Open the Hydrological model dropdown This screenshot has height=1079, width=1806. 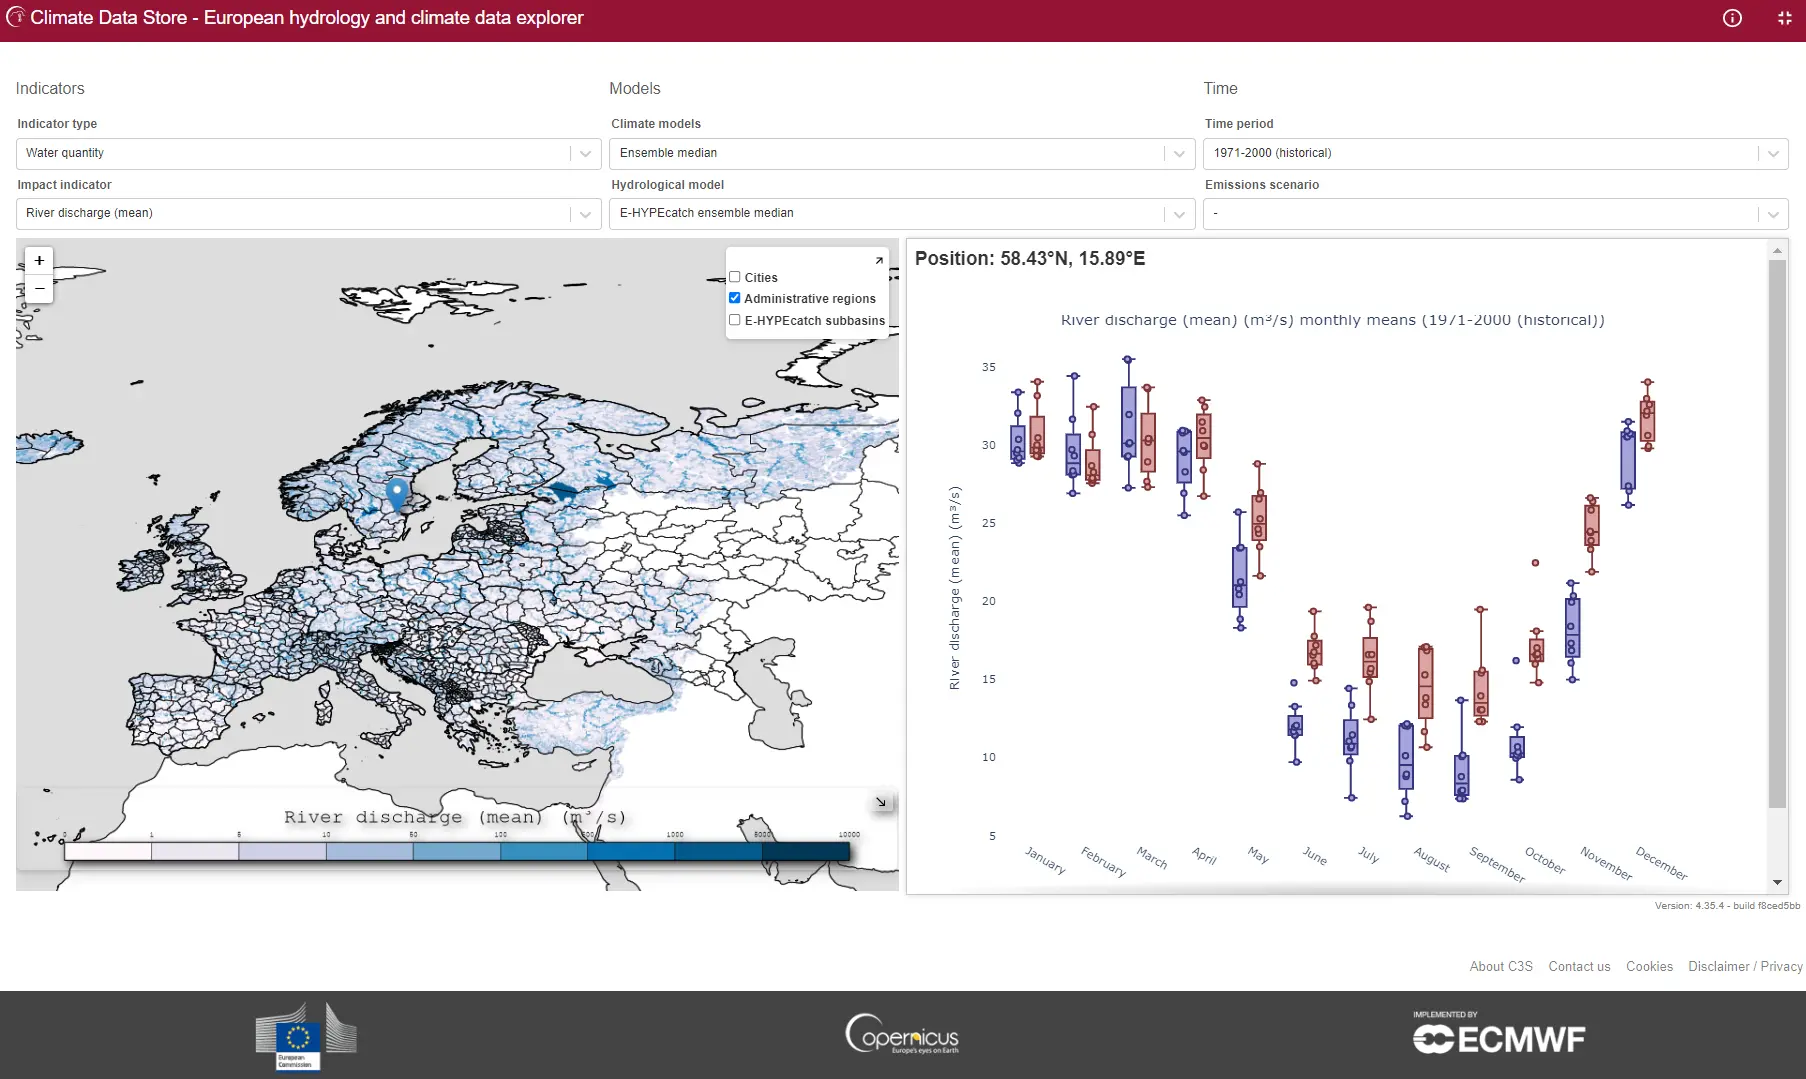click(x=901, y=213)
